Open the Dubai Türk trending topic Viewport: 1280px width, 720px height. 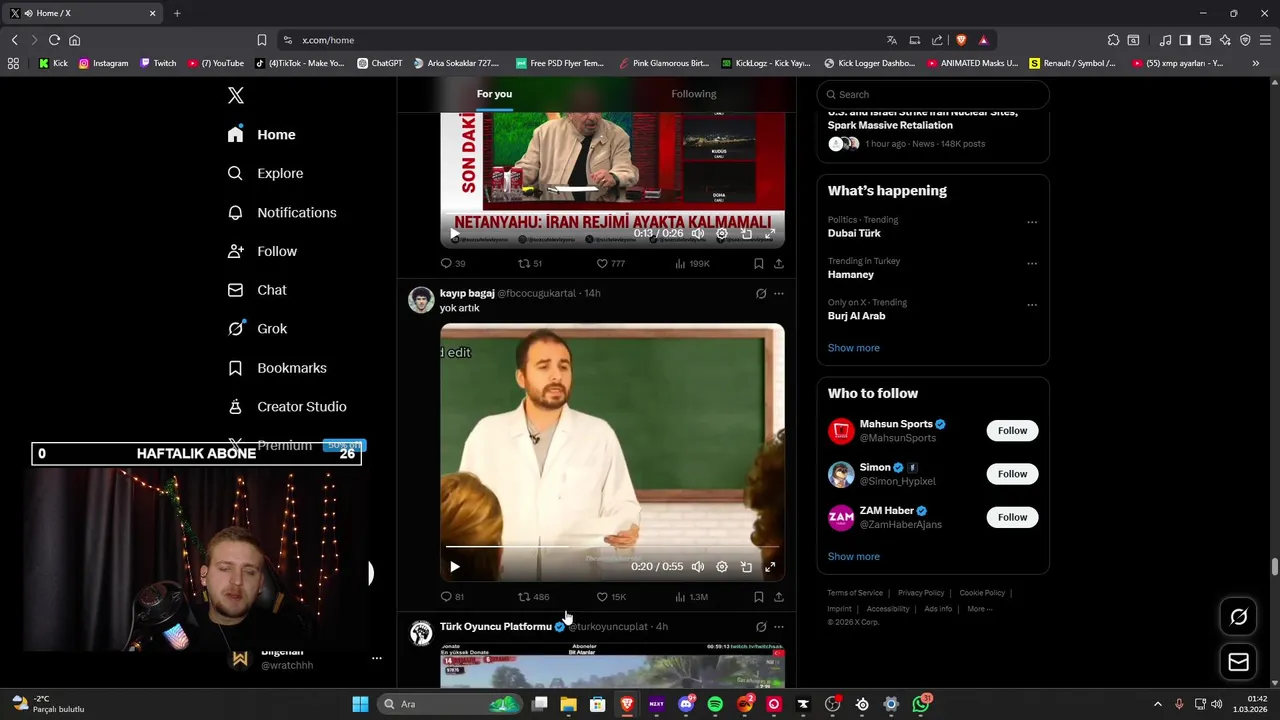(x=854, y=233)
